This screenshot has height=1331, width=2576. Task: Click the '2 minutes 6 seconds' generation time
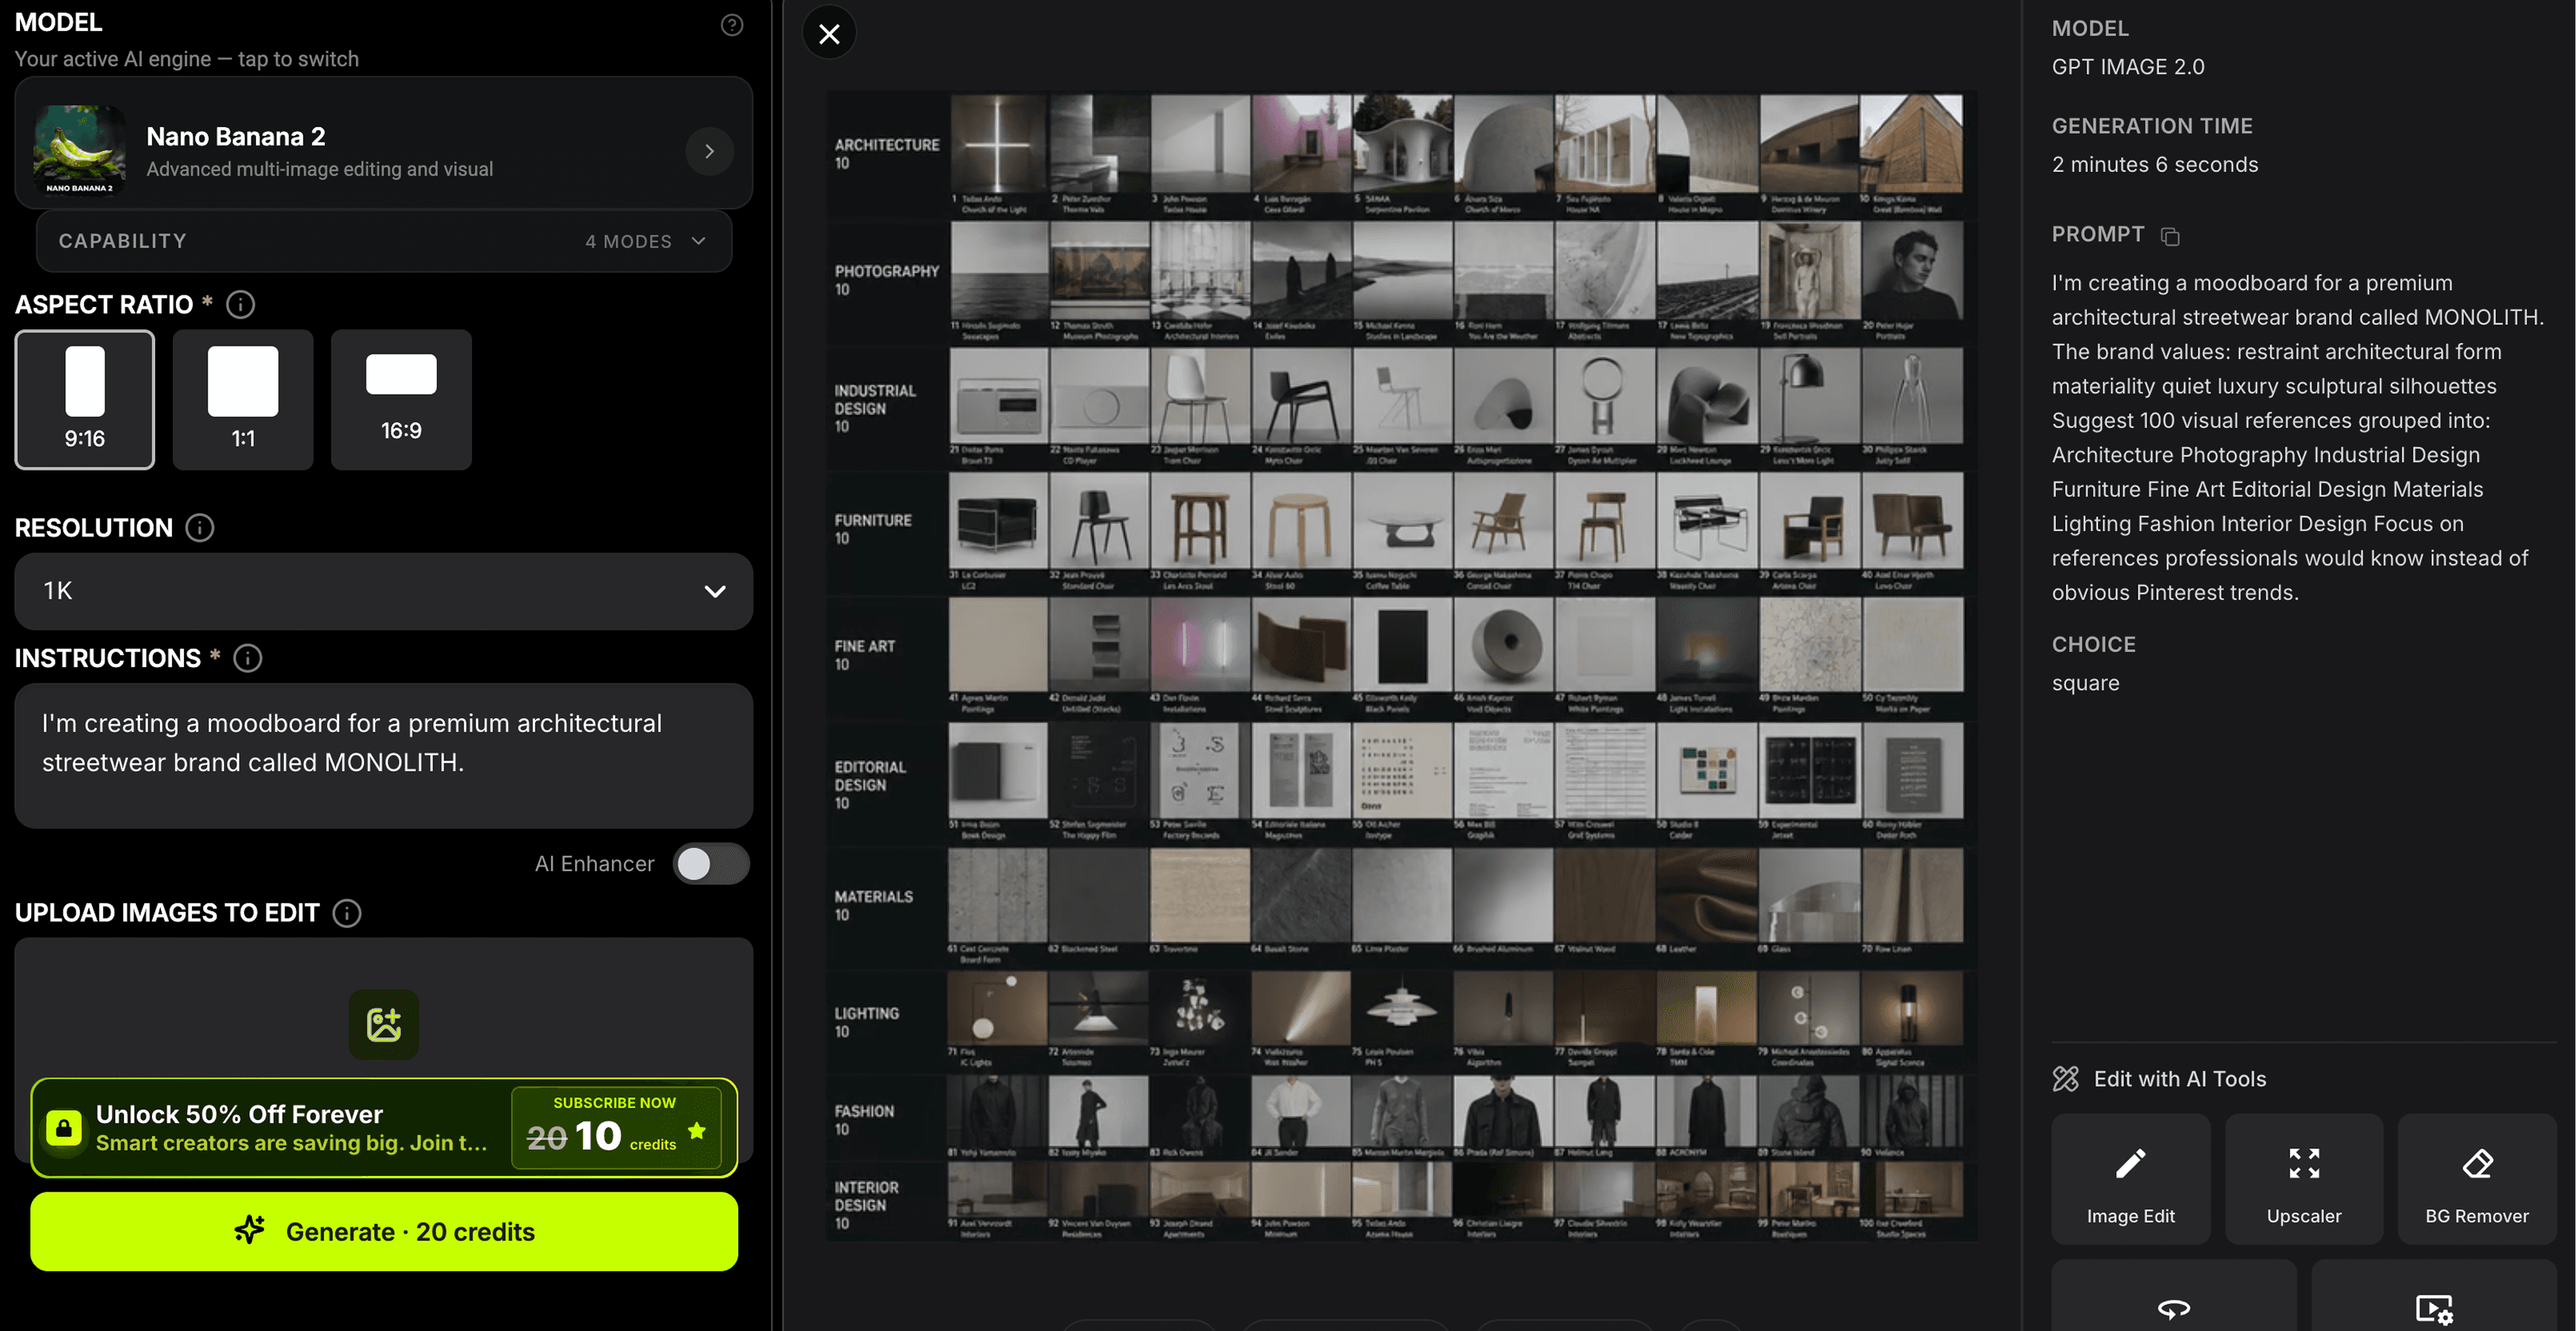pos(2155,165)
